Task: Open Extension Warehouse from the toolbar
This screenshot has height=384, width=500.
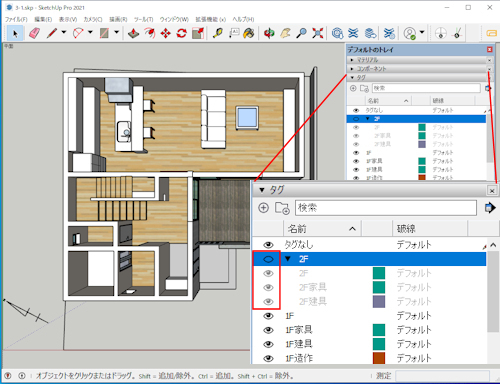Action: (353, 33)
